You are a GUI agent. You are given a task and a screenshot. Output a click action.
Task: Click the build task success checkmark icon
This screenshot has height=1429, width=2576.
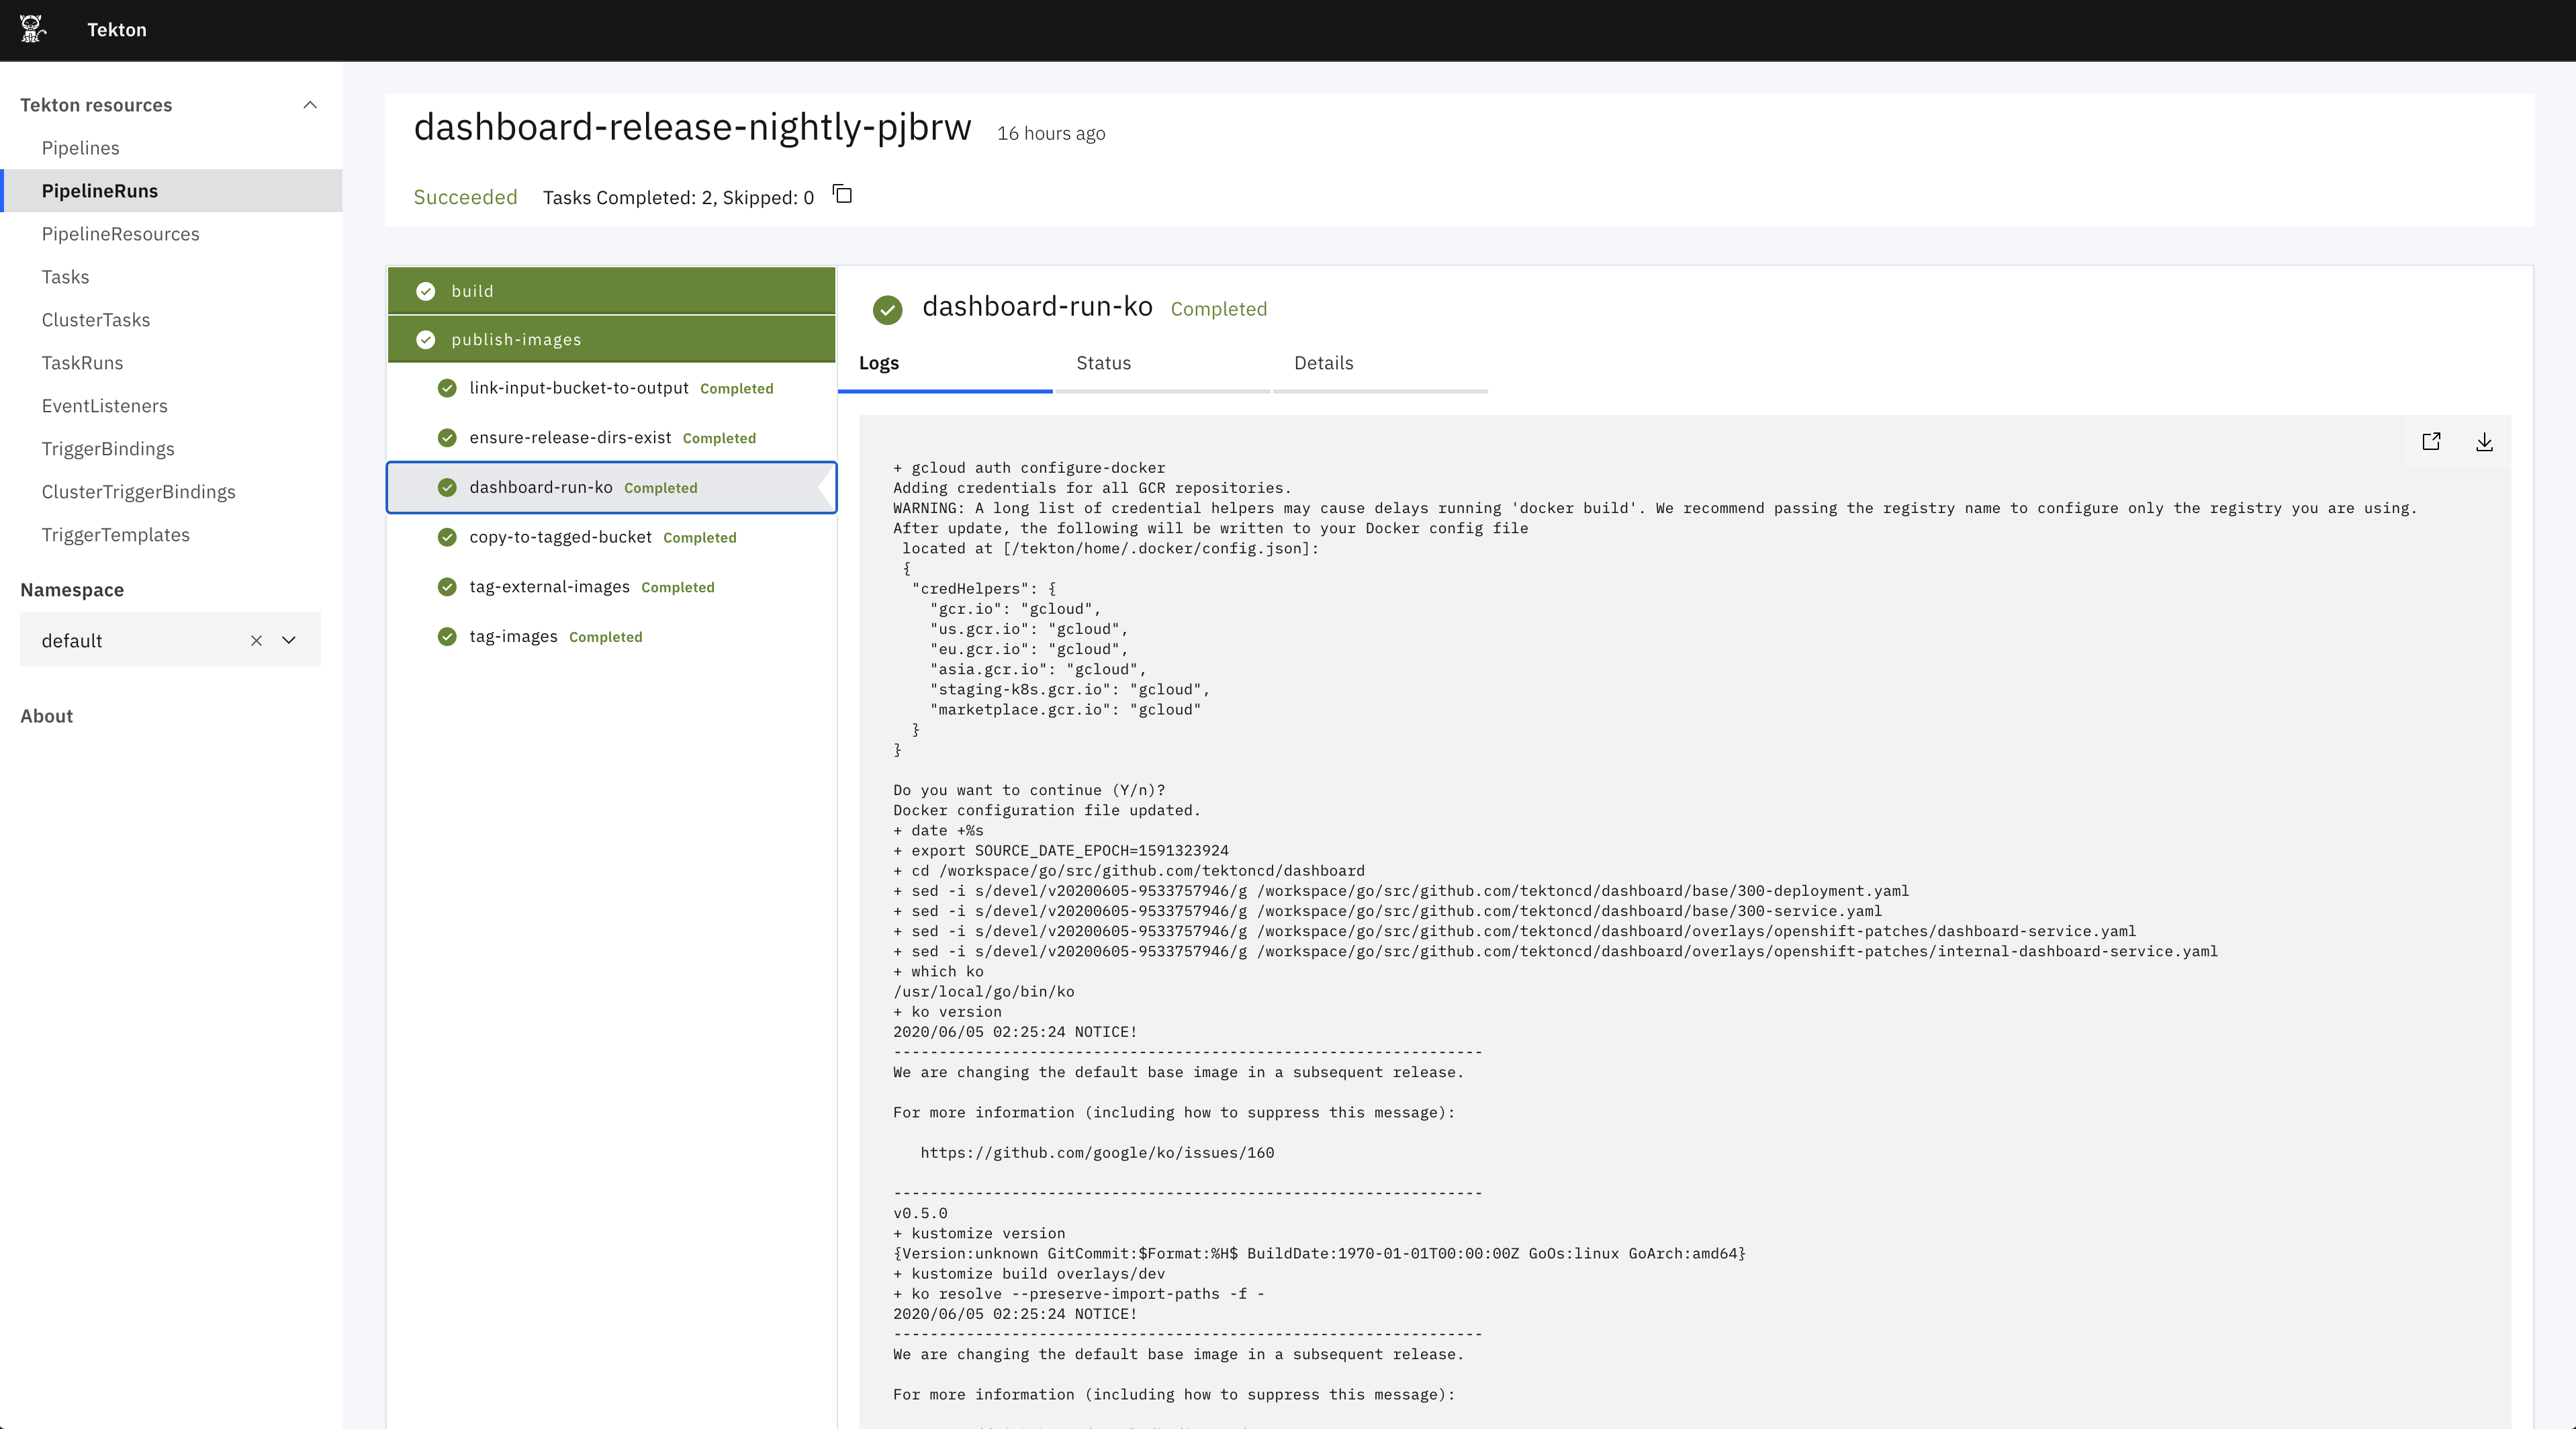[x=426, y=291]
